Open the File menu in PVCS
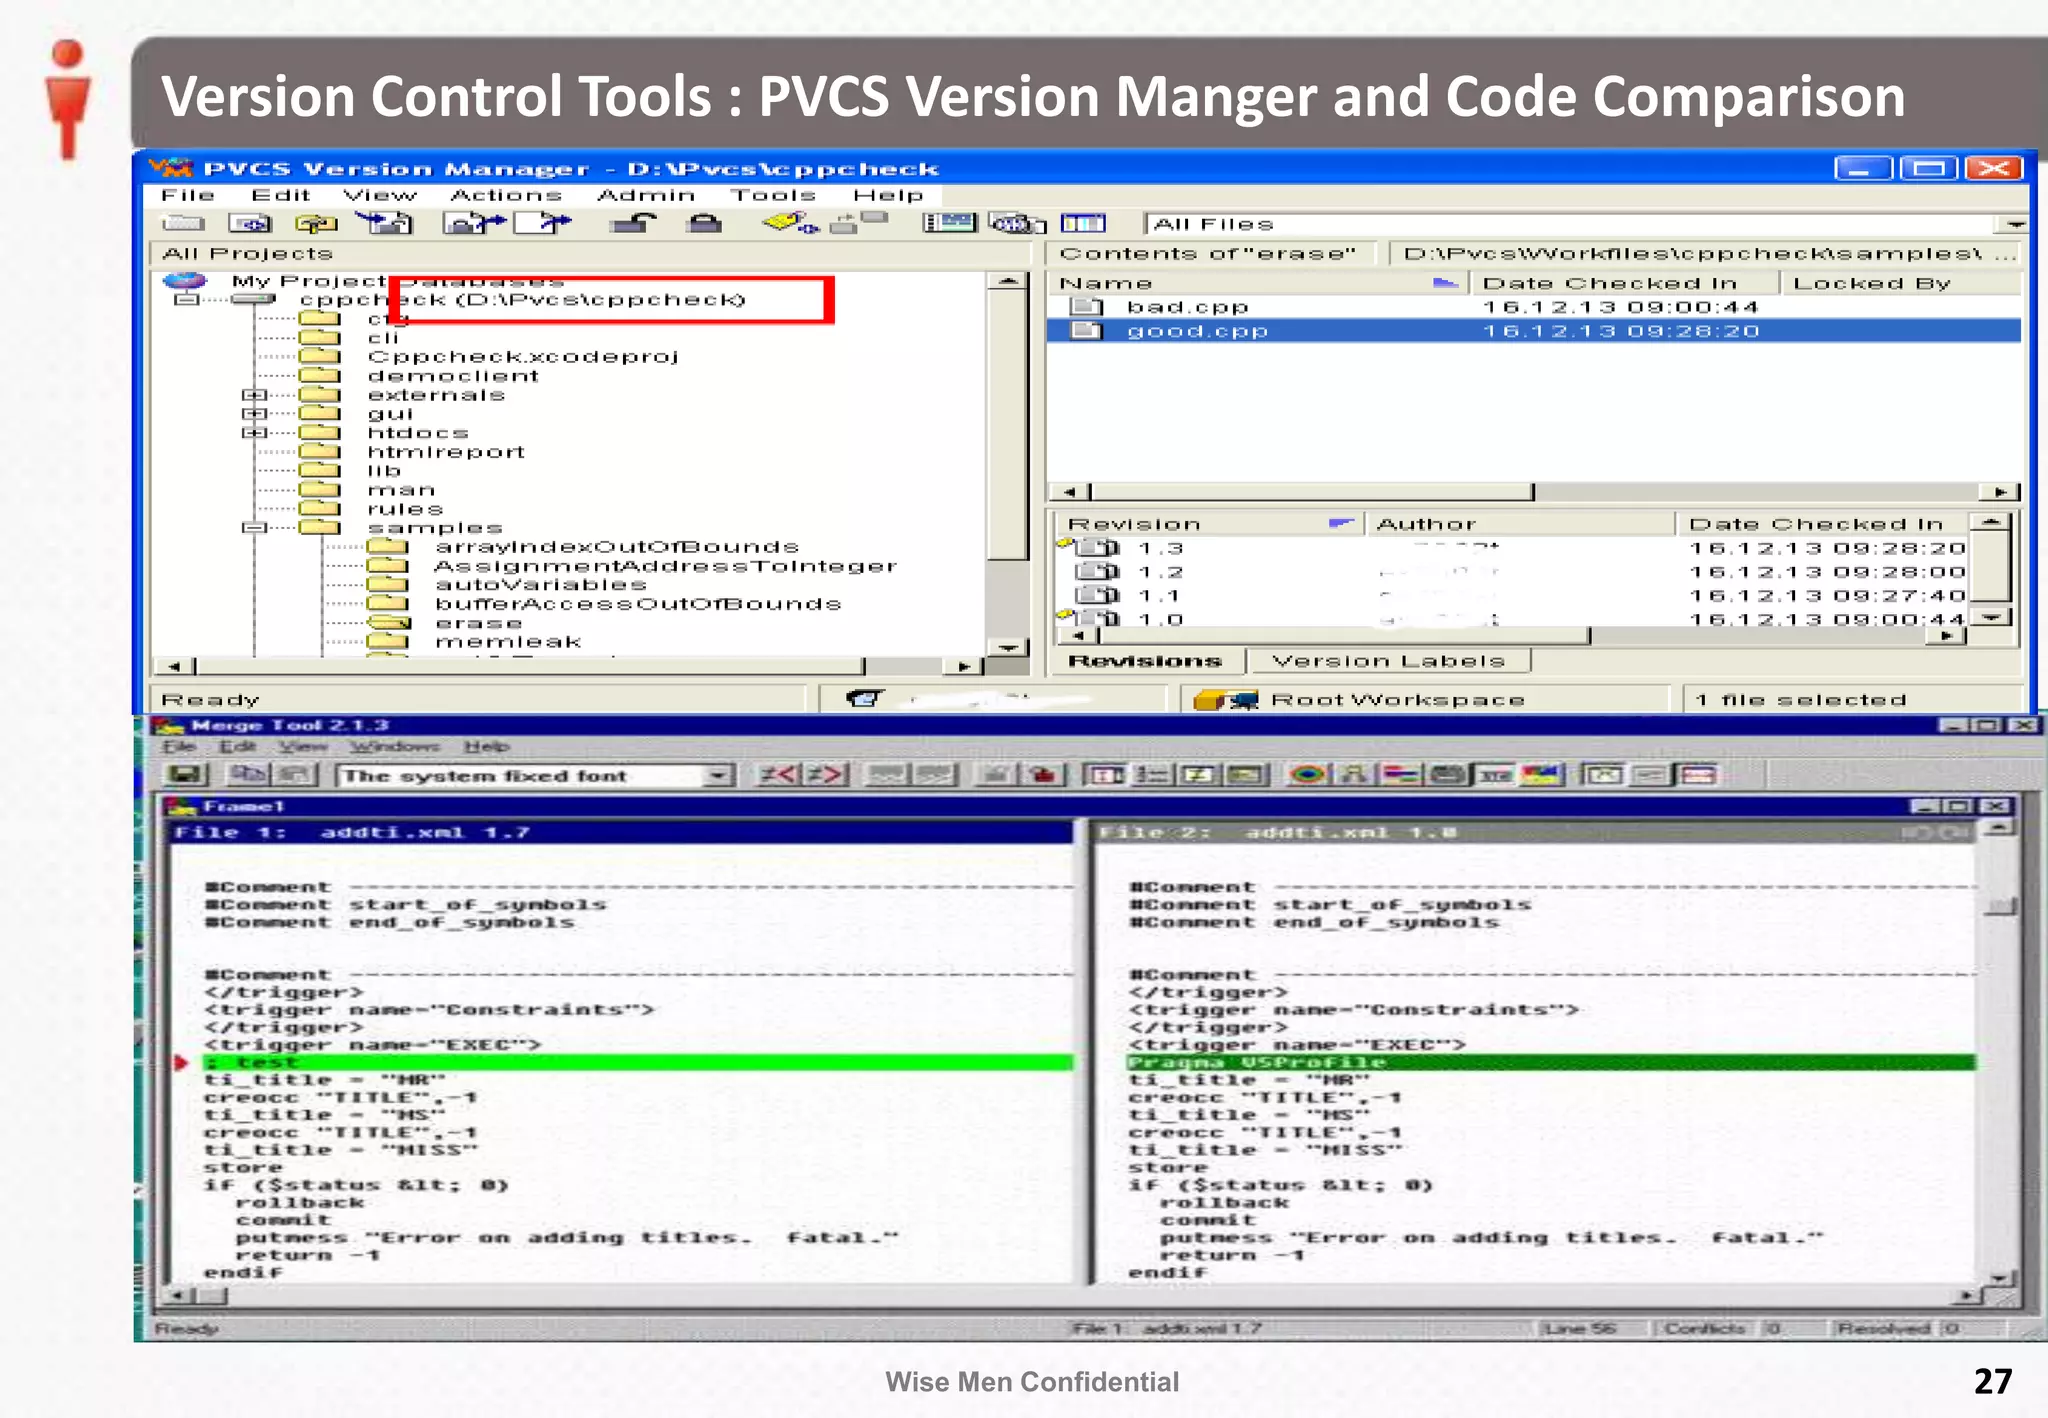The width and height of the screenshot is (2048, 1418). point(188,195)
